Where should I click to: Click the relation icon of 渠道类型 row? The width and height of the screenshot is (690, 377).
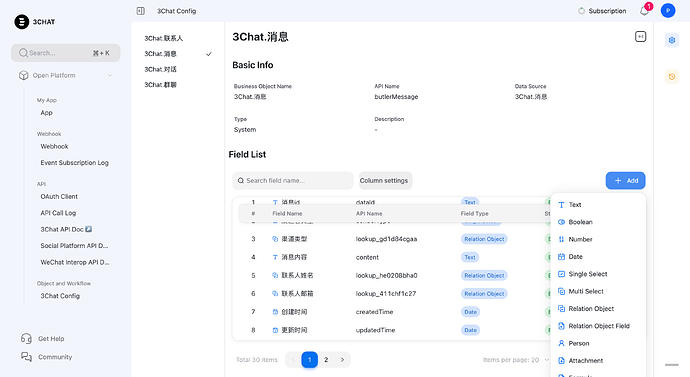(x=275, y=239)
